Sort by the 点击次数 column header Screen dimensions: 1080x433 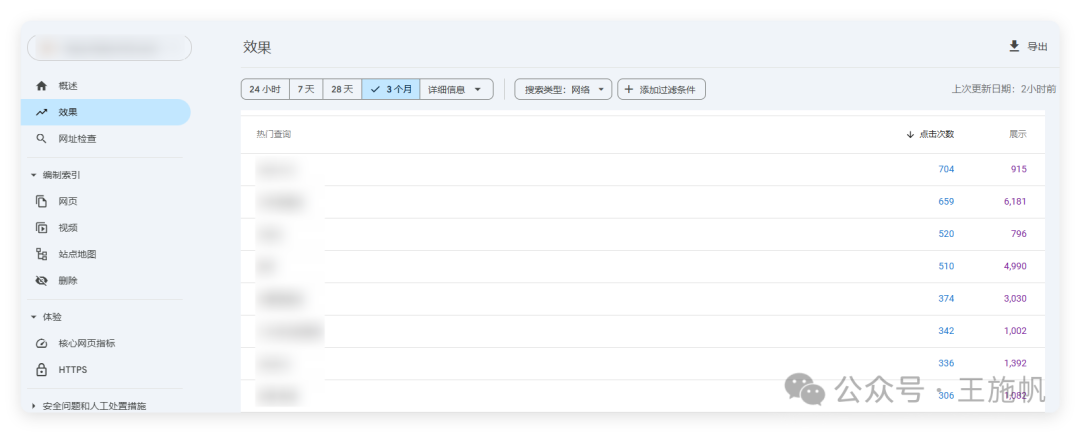931,135
